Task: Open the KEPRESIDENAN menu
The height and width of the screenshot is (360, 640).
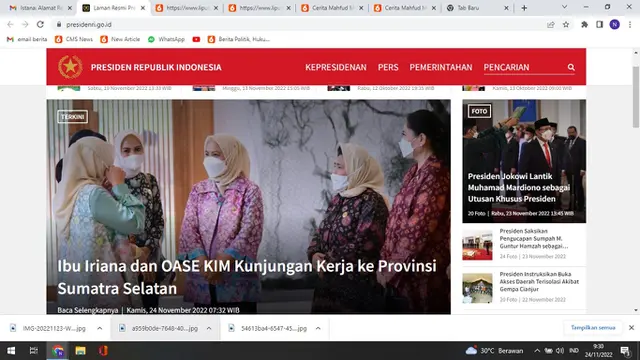Action: click(336, 67)
